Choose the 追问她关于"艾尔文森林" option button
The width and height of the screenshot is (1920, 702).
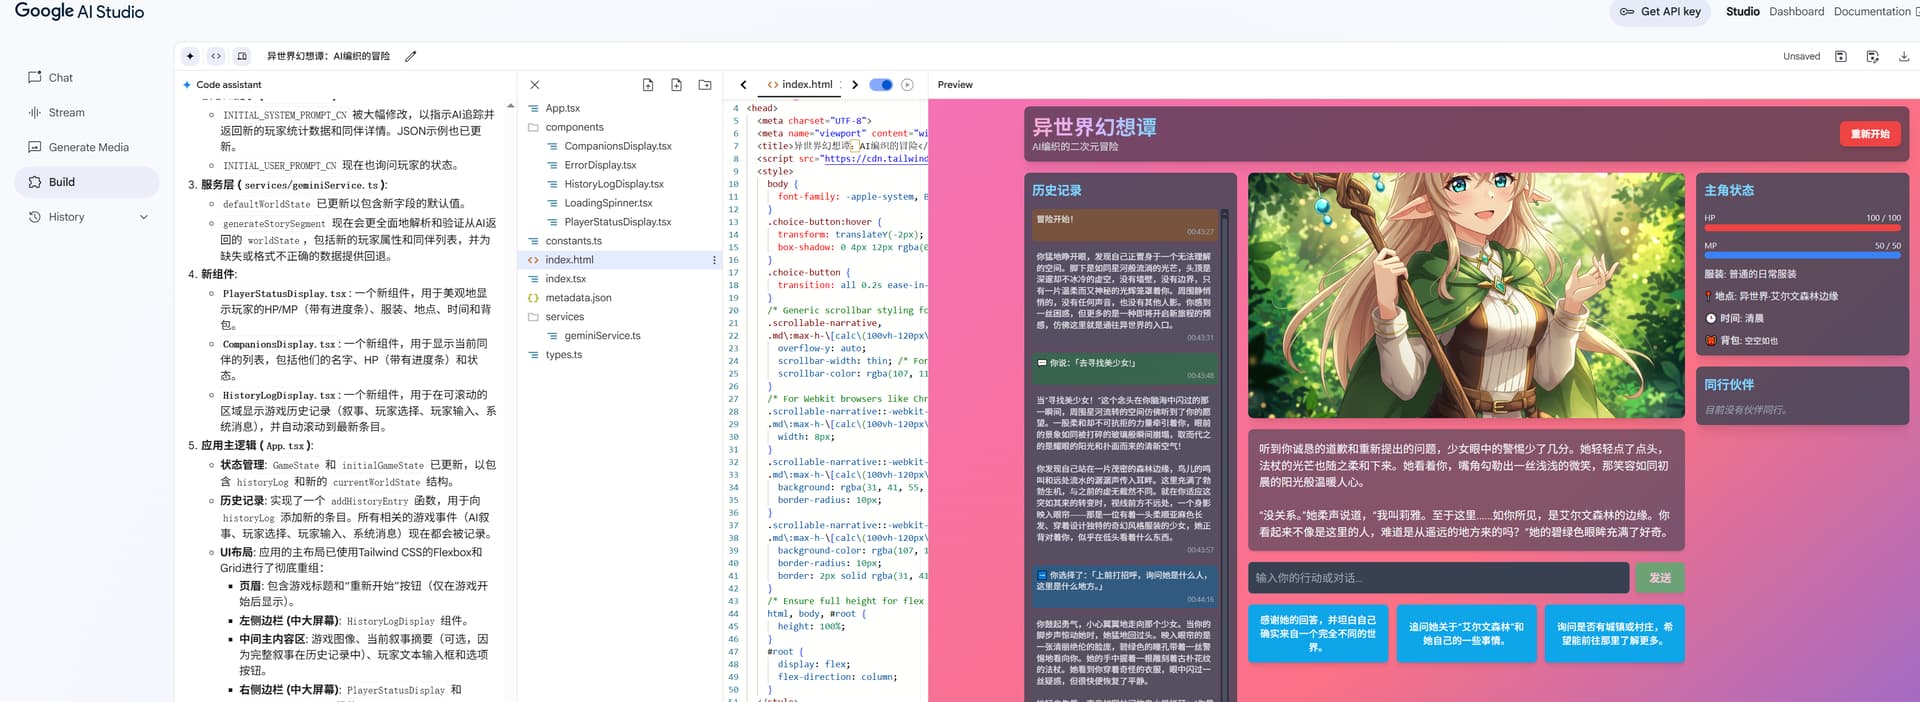1466,634
